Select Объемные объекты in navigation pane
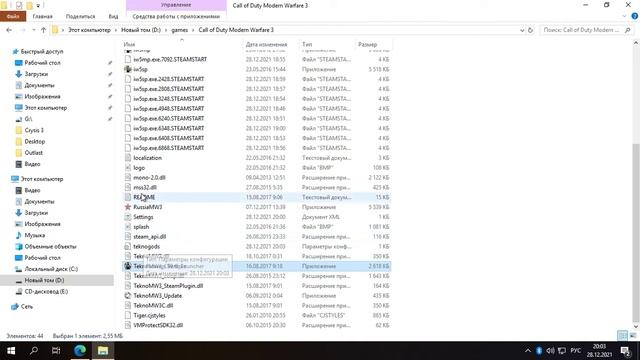This screenshot has height=360, width=640. 50,247
